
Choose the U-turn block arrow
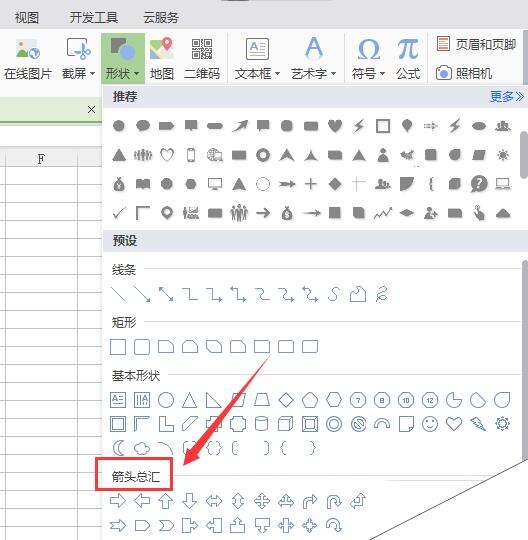[x=334, y=502]
